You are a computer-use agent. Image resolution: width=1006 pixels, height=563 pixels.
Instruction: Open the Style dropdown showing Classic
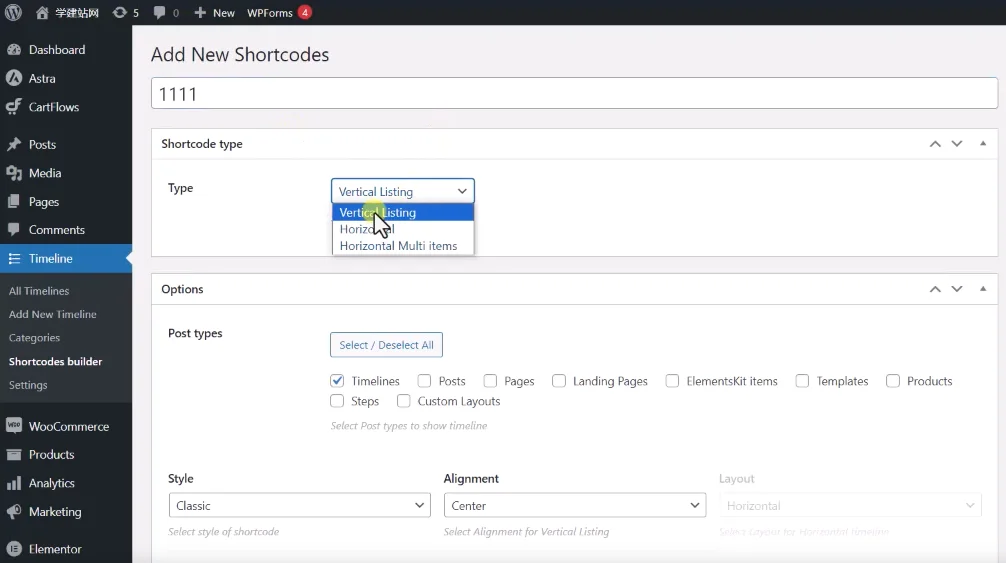299,506
